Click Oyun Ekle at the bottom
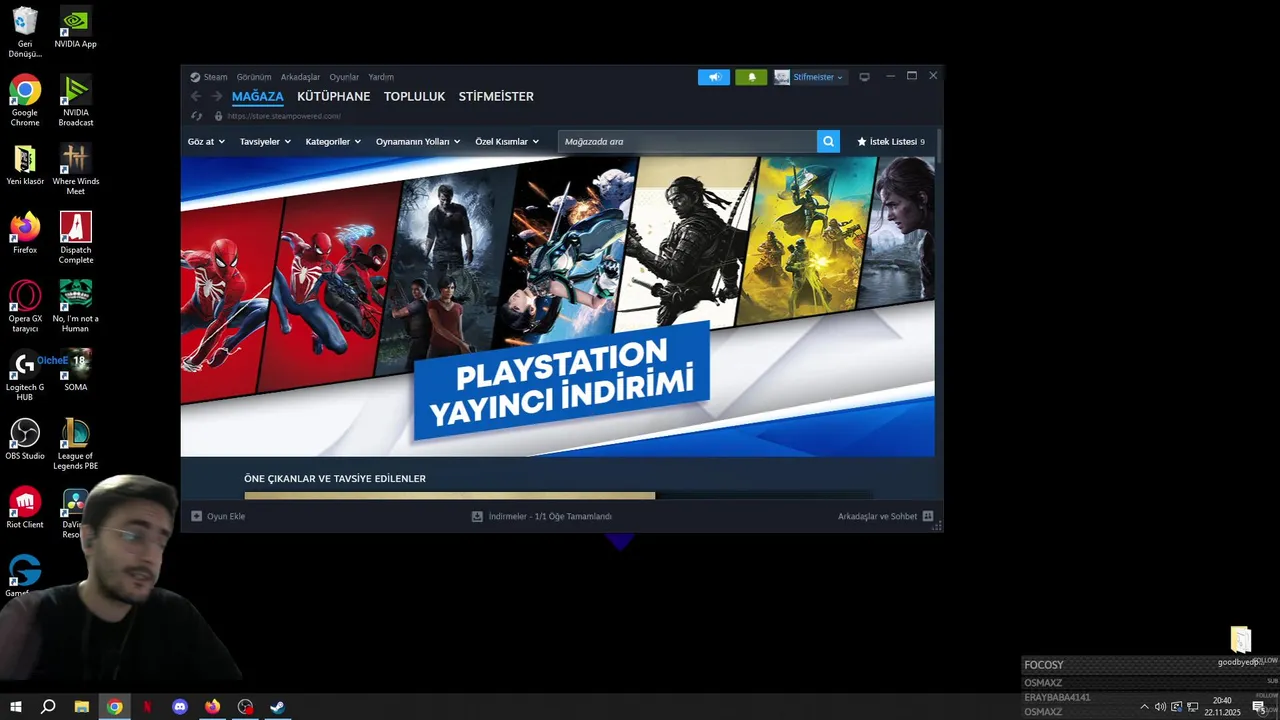This screenshot has width=1280, height=720. (x=218, y=517)
